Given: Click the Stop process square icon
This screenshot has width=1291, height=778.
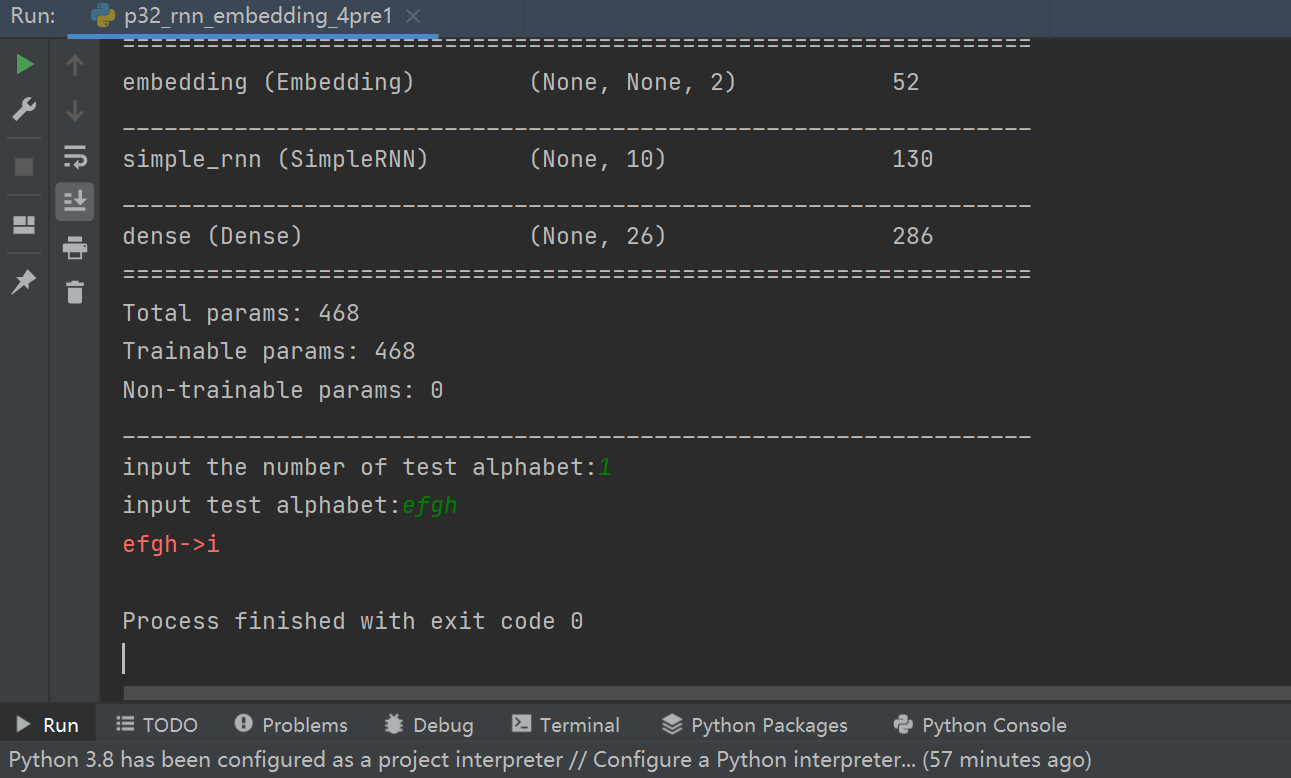Looking at the screenshot, I should [x=25, y=167].
